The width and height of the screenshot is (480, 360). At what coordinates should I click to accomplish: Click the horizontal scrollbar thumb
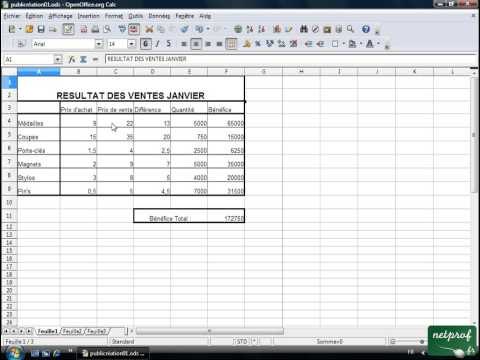[x=210, y=331]
